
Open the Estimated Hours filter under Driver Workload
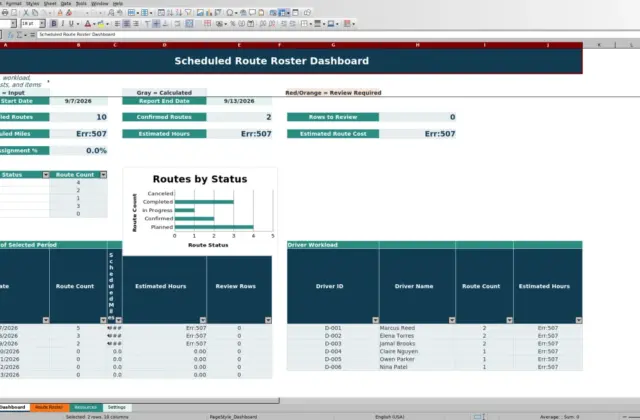[x=579, y=320]
